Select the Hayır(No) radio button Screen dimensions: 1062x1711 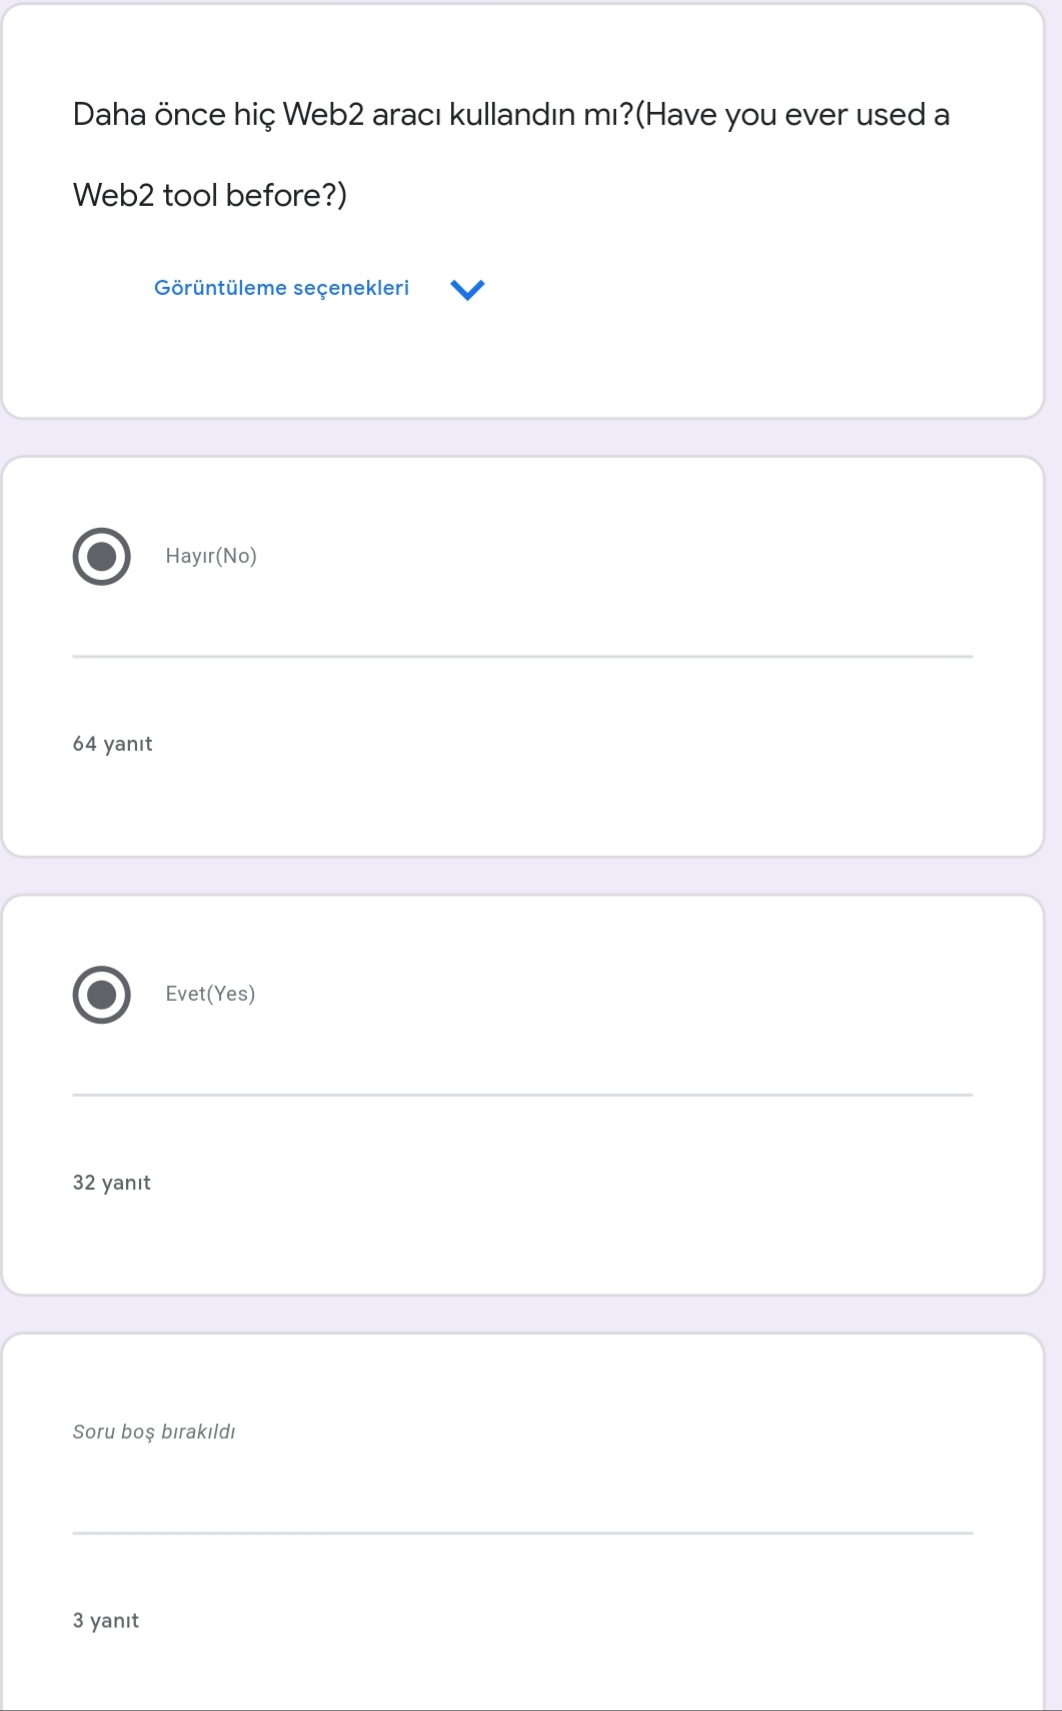point(101,556)
